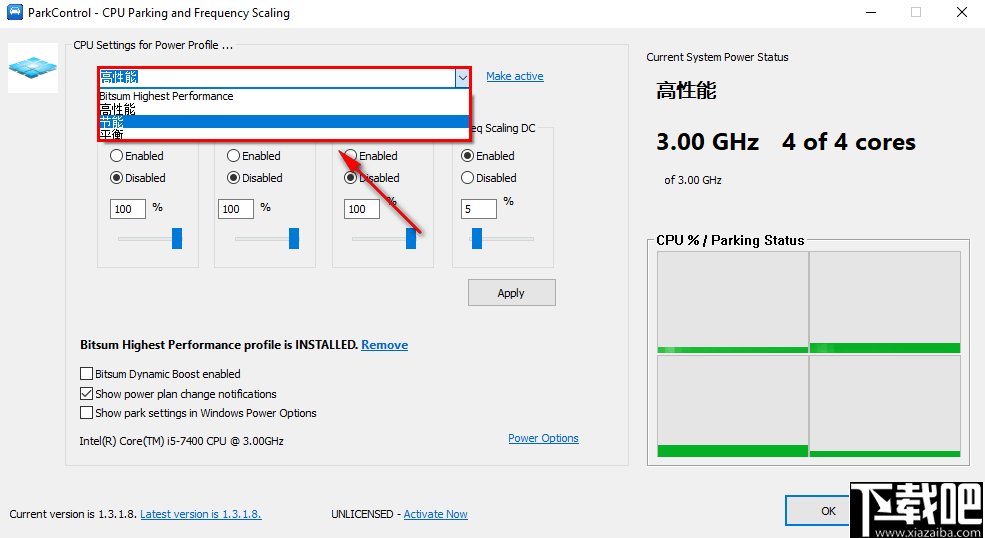
Task: Click slider handle in leftmost settings group
Action: [x=177, y=238]
